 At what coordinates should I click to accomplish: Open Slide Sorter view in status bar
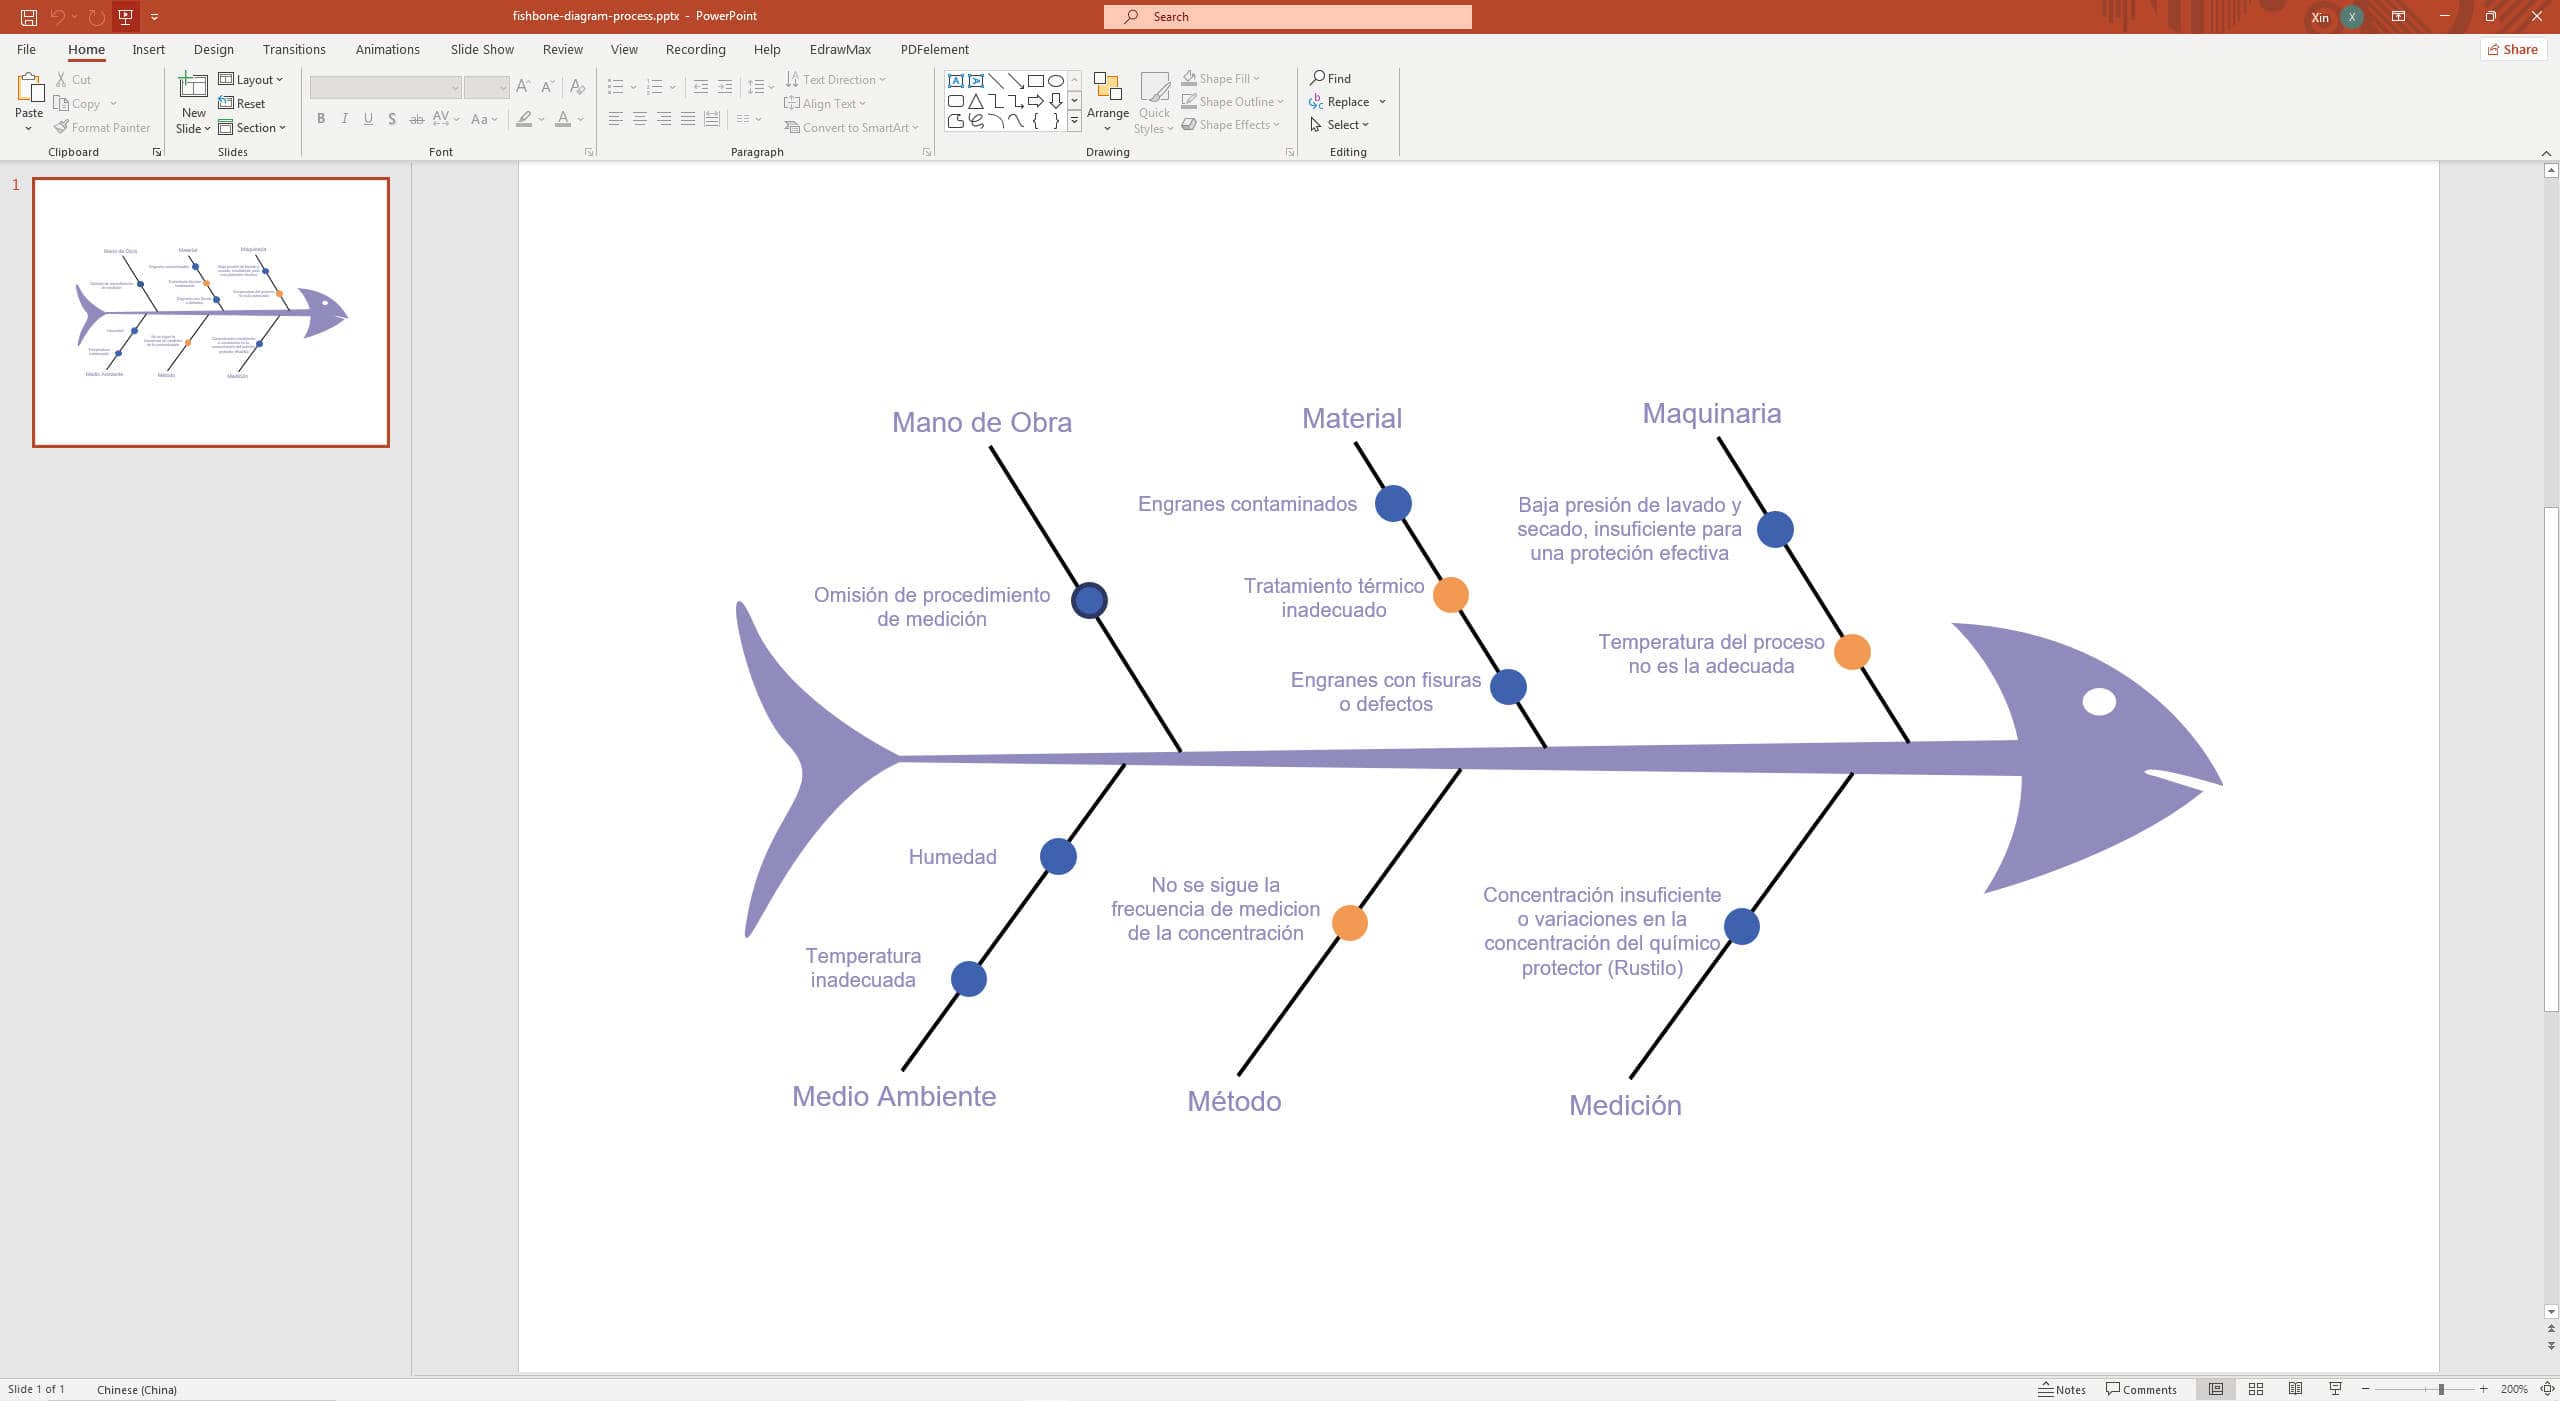tap(2255, 1389)
